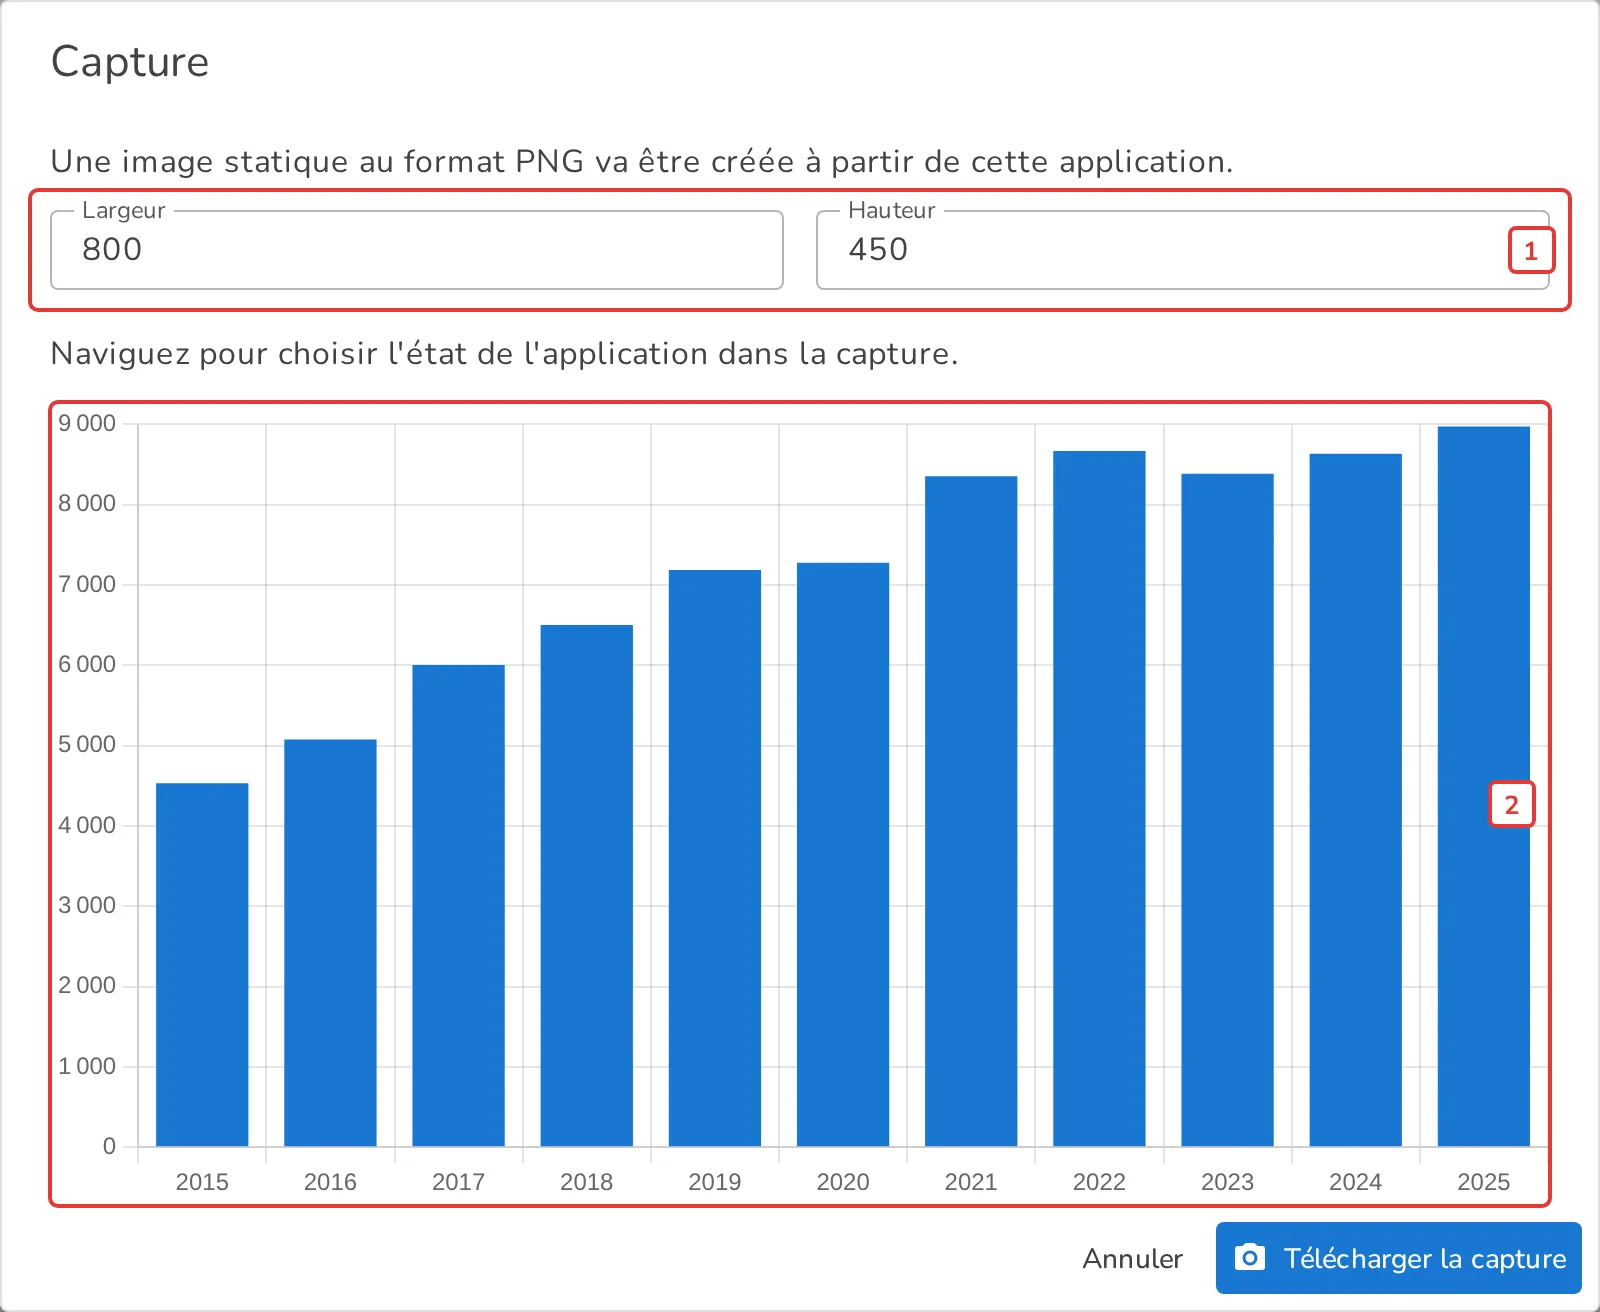Image resolution: width=1600 pixels, height=1312 pixels.
Task: Click the 5 000 y-axis label
Action: point(87,745)
